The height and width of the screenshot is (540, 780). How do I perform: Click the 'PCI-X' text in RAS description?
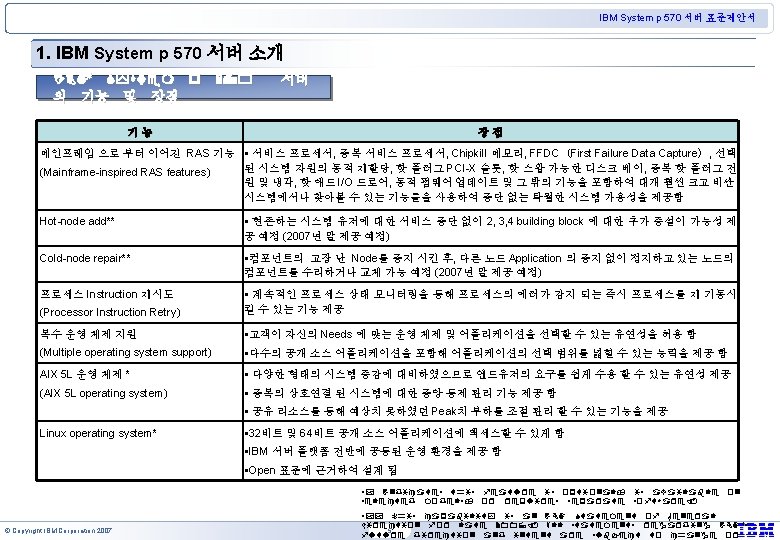coord(460,168)
